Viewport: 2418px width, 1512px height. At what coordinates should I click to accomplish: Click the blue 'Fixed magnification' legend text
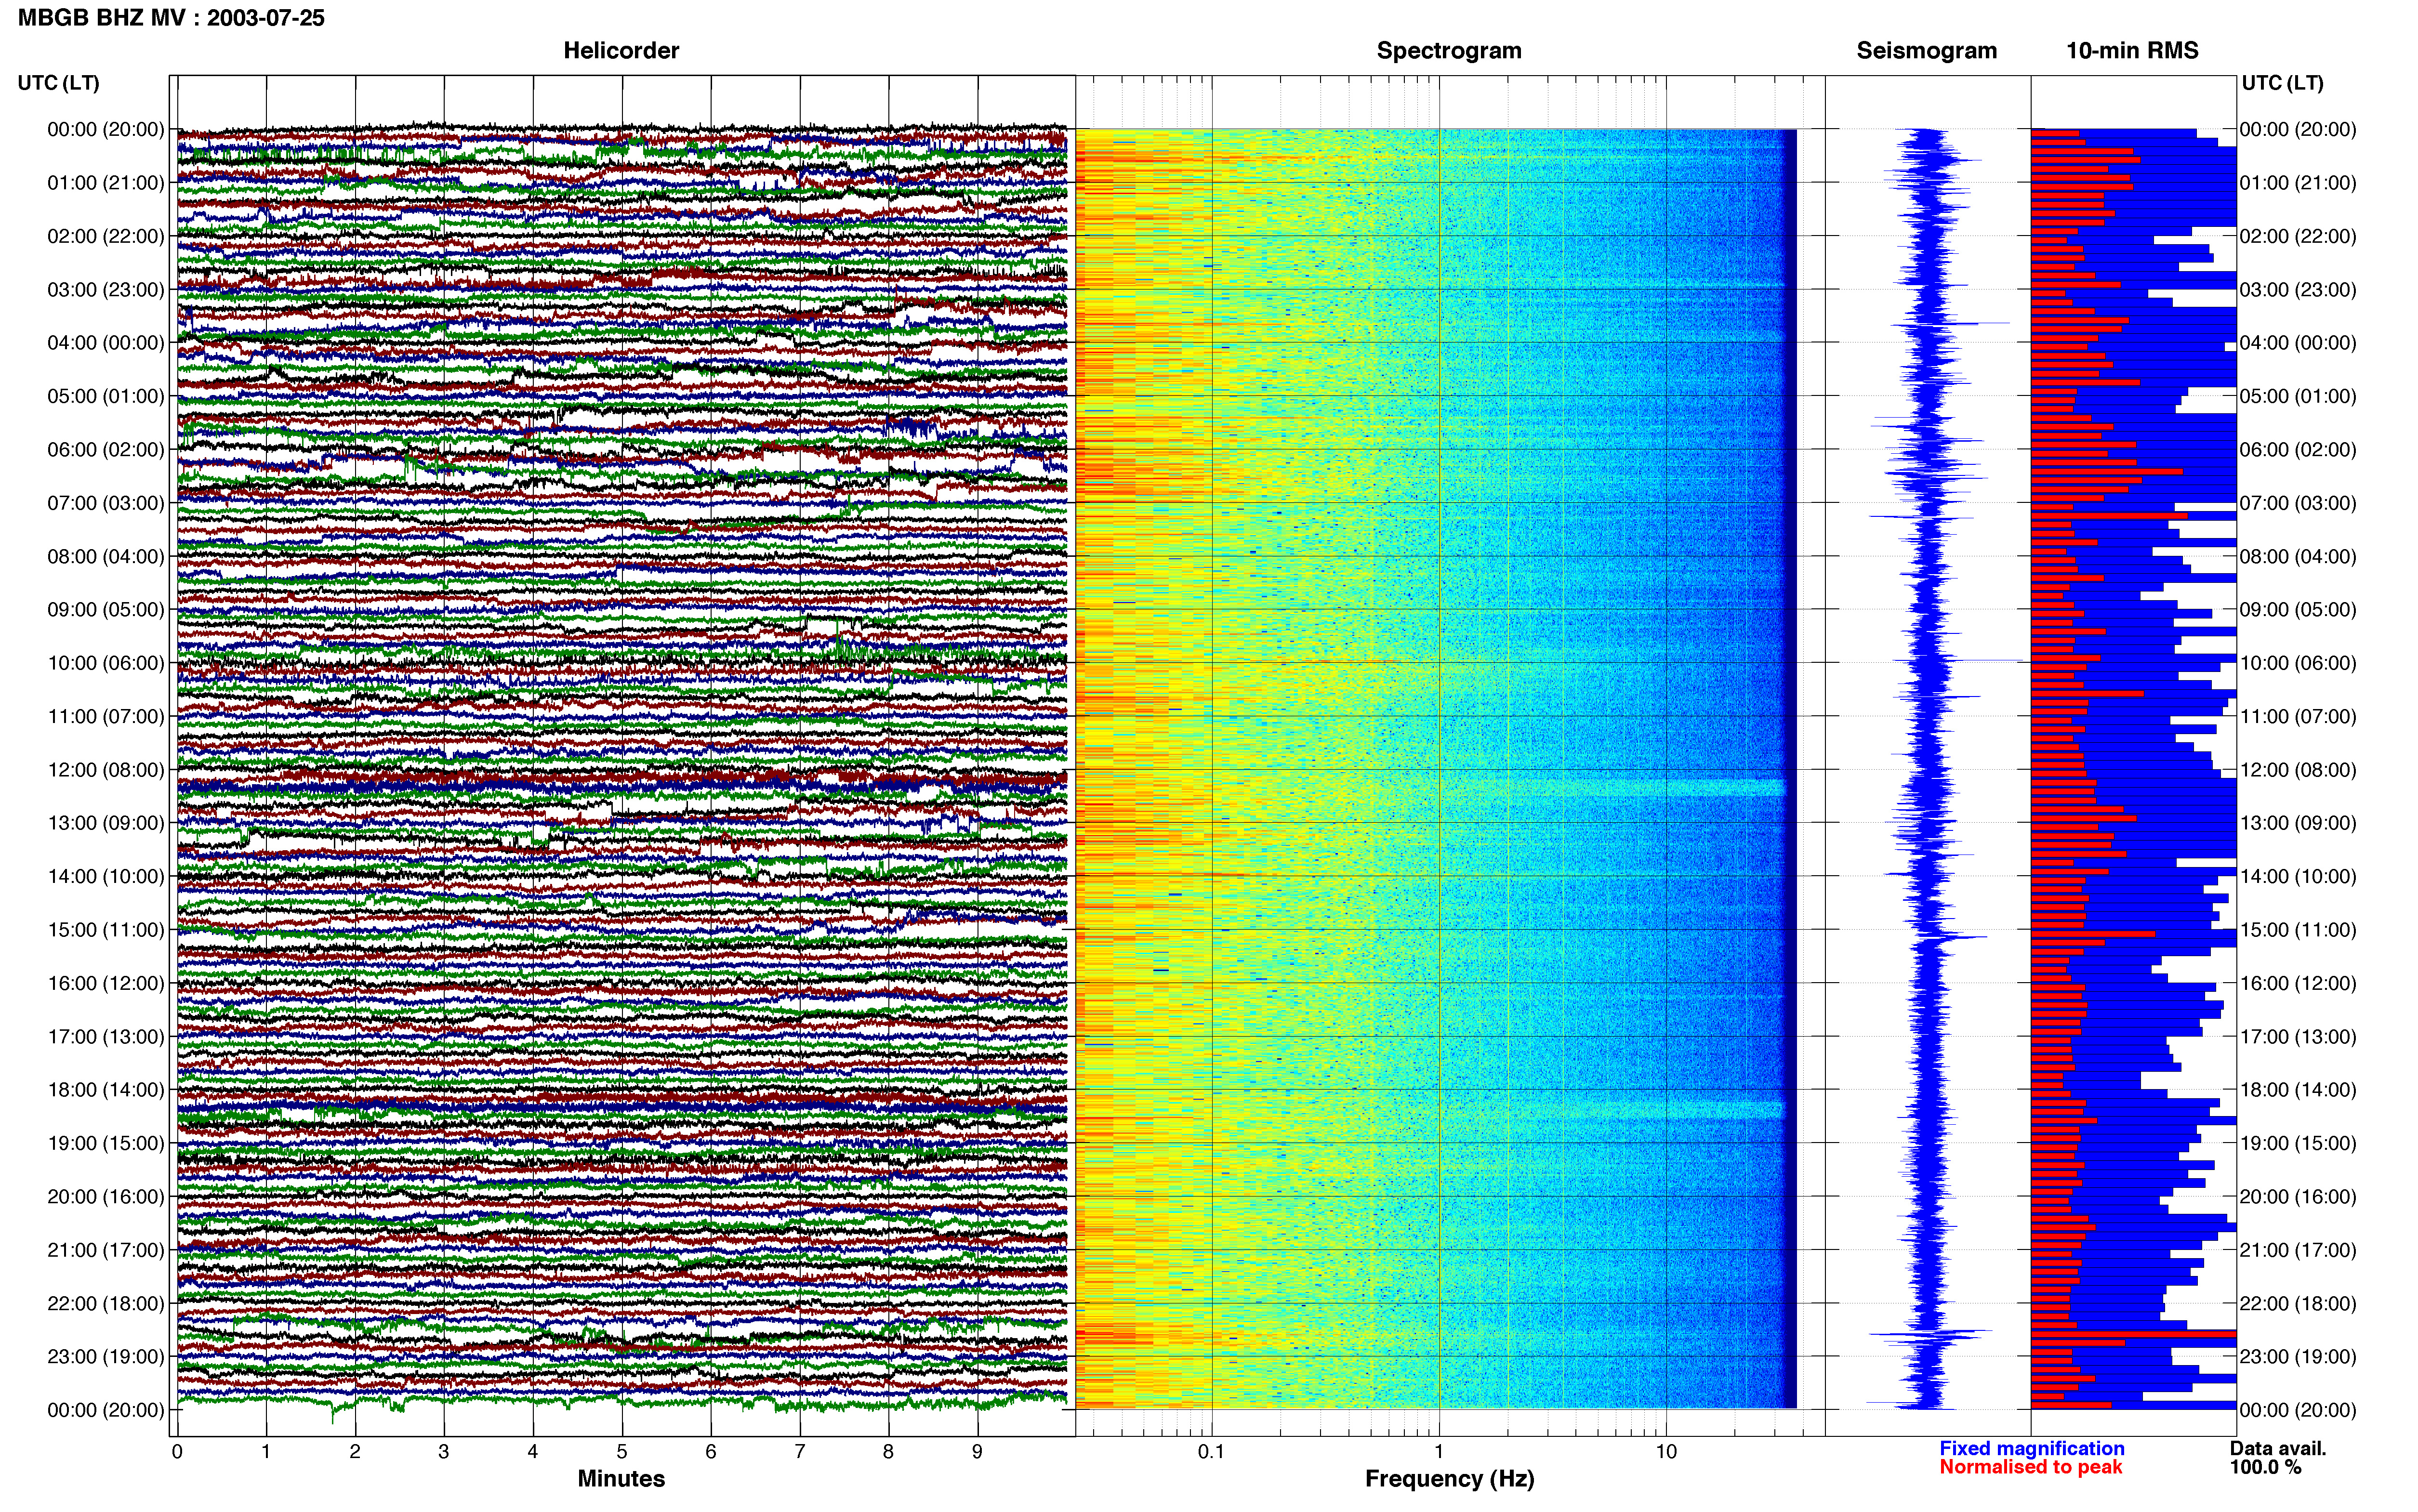pyautogui.click(x=2032, y=1448)
